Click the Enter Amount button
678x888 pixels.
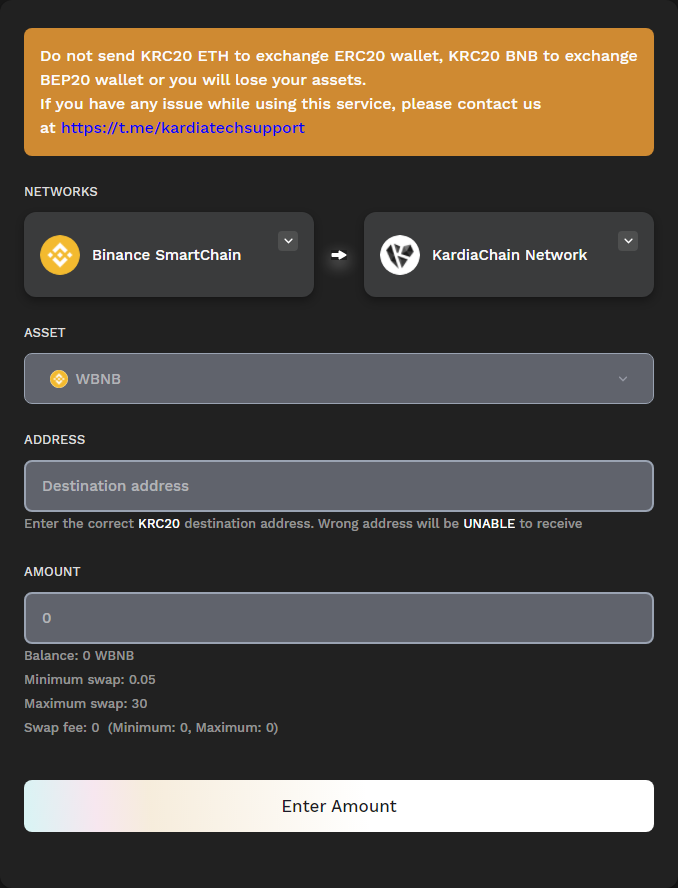point(339,806)
